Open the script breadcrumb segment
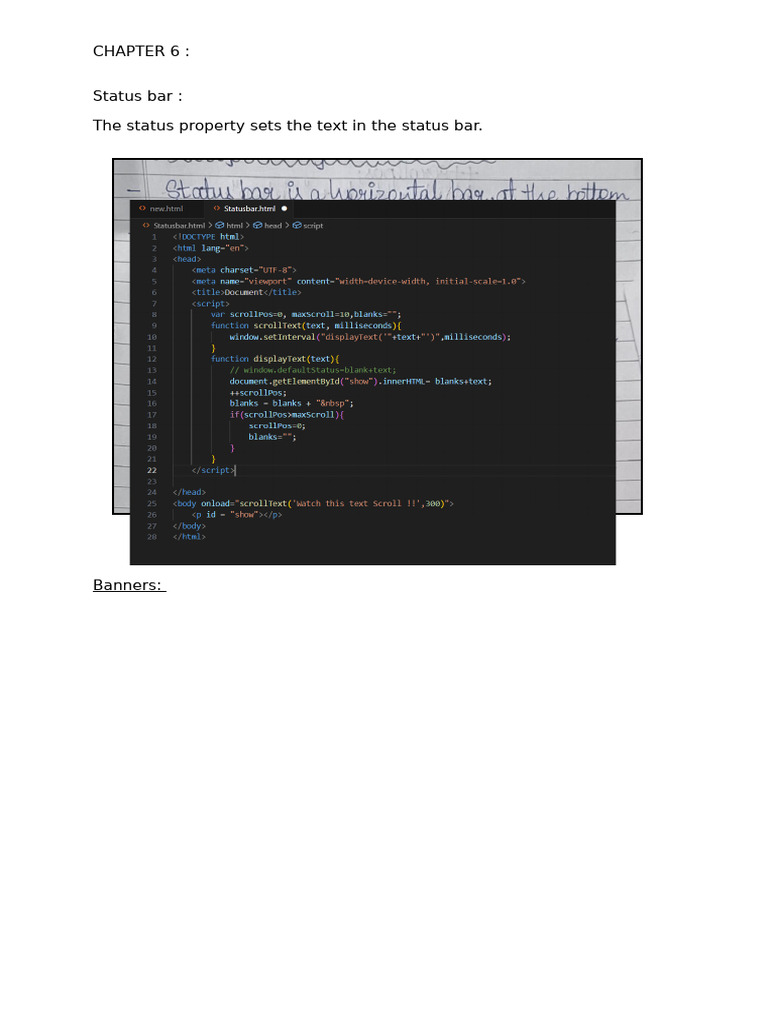The width and height of the screenshot is (768, 1024). (x=313, y=225)
